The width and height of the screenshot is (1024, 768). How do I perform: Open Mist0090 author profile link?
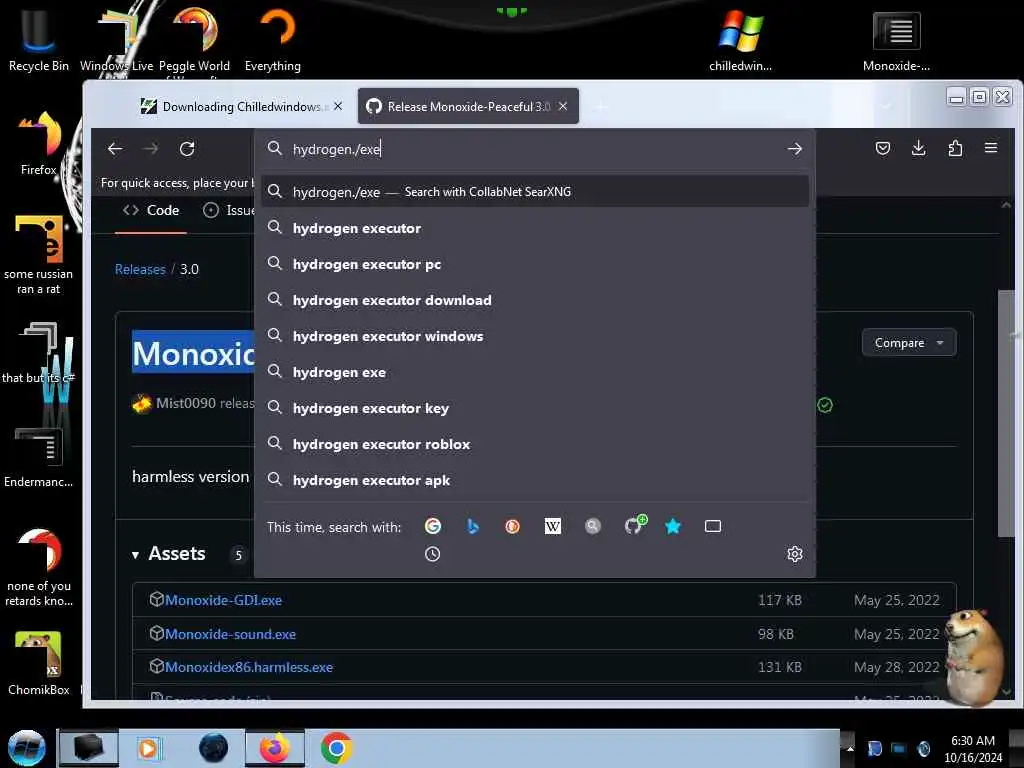click(x=185, y=403)
